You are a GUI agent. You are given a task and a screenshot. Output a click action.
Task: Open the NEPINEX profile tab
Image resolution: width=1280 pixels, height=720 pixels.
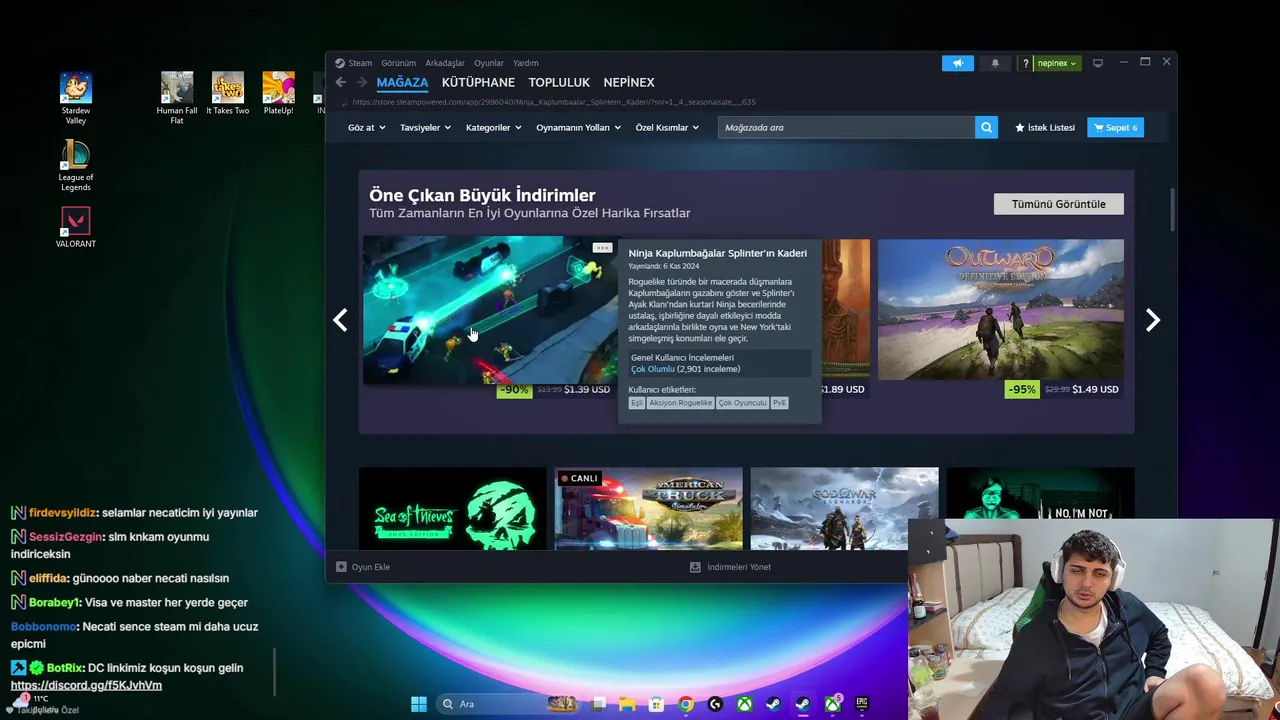coord(629,83)
